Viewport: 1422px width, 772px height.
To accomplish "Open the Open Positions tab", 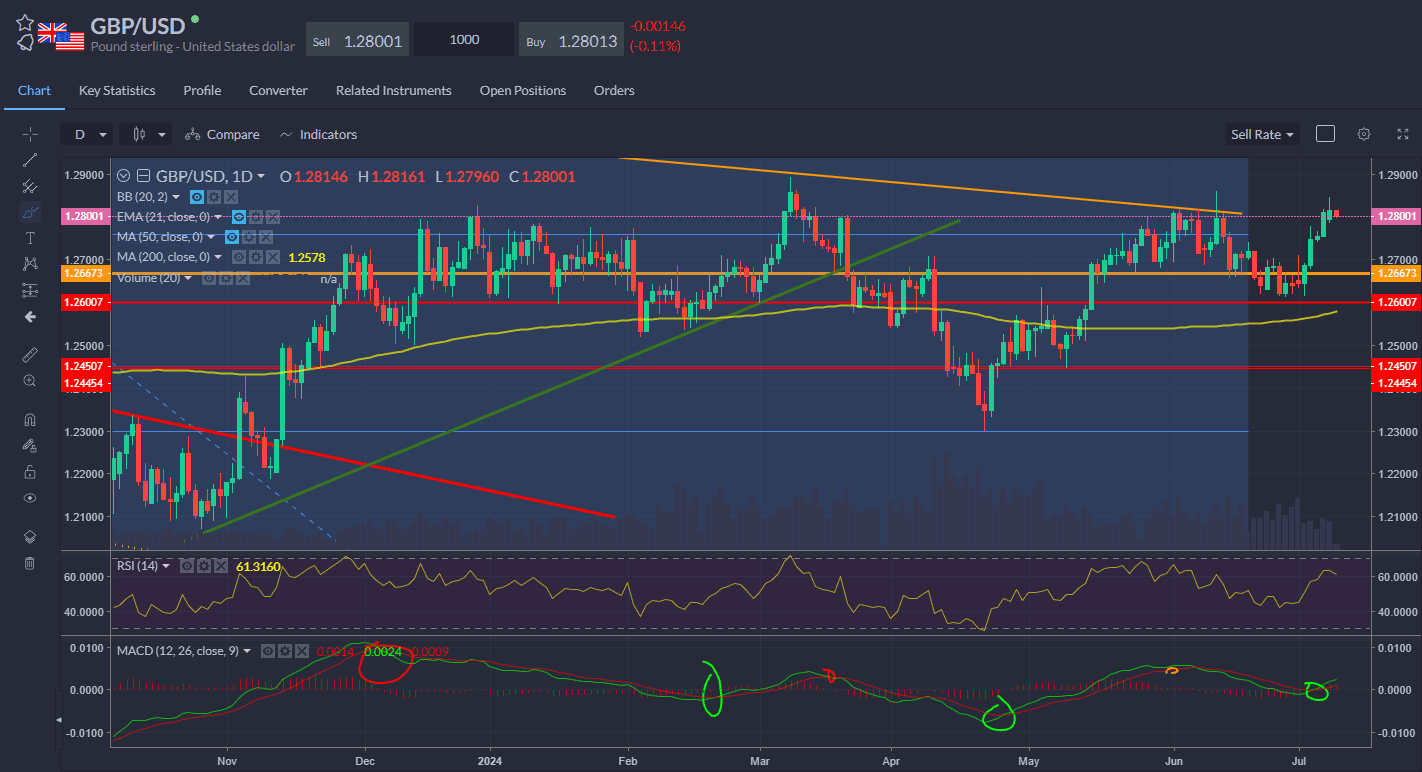I will (x=522, y=90).
